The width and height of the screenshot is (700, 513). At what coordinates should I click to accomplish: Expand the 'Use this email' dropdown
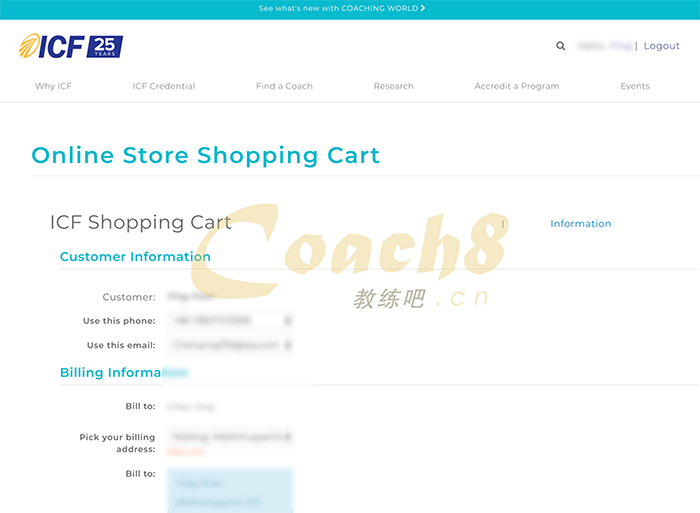[231, 345]
